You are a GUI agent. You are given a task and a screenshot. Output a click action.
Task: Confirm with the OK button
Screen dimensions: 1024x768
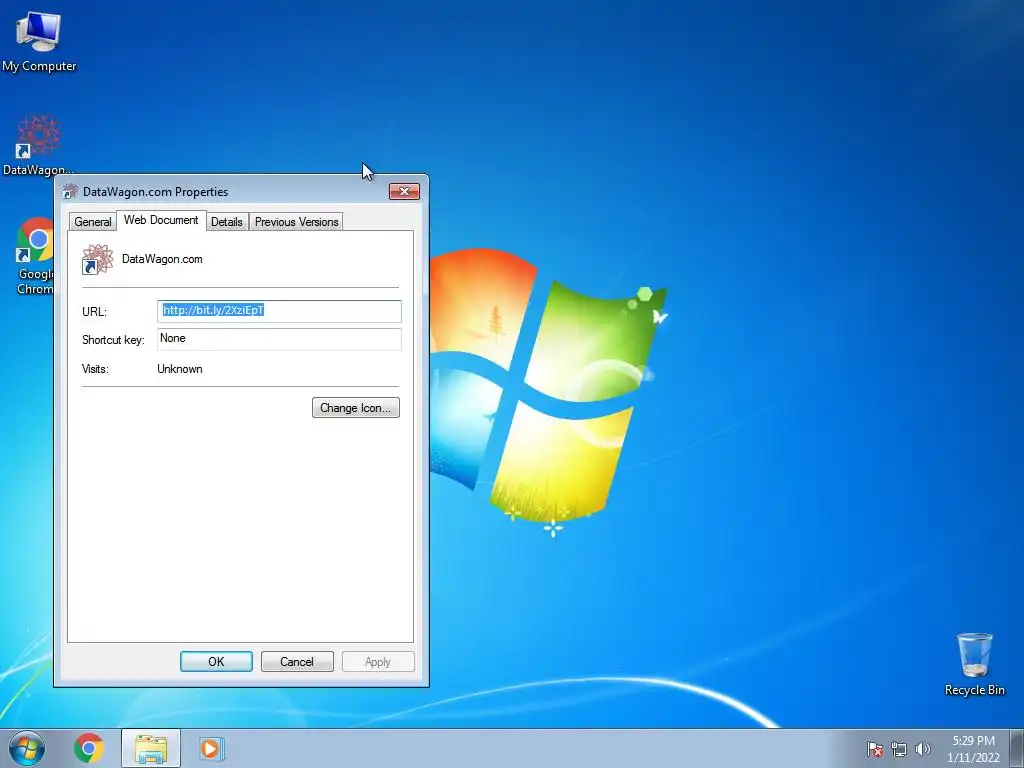[216, 662]
